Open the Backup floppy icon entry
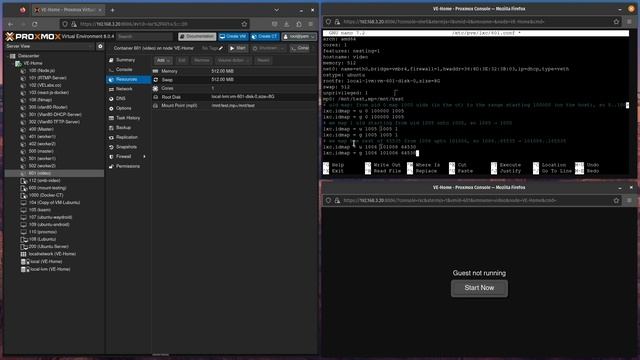640x360 pixels. point(111,128)
